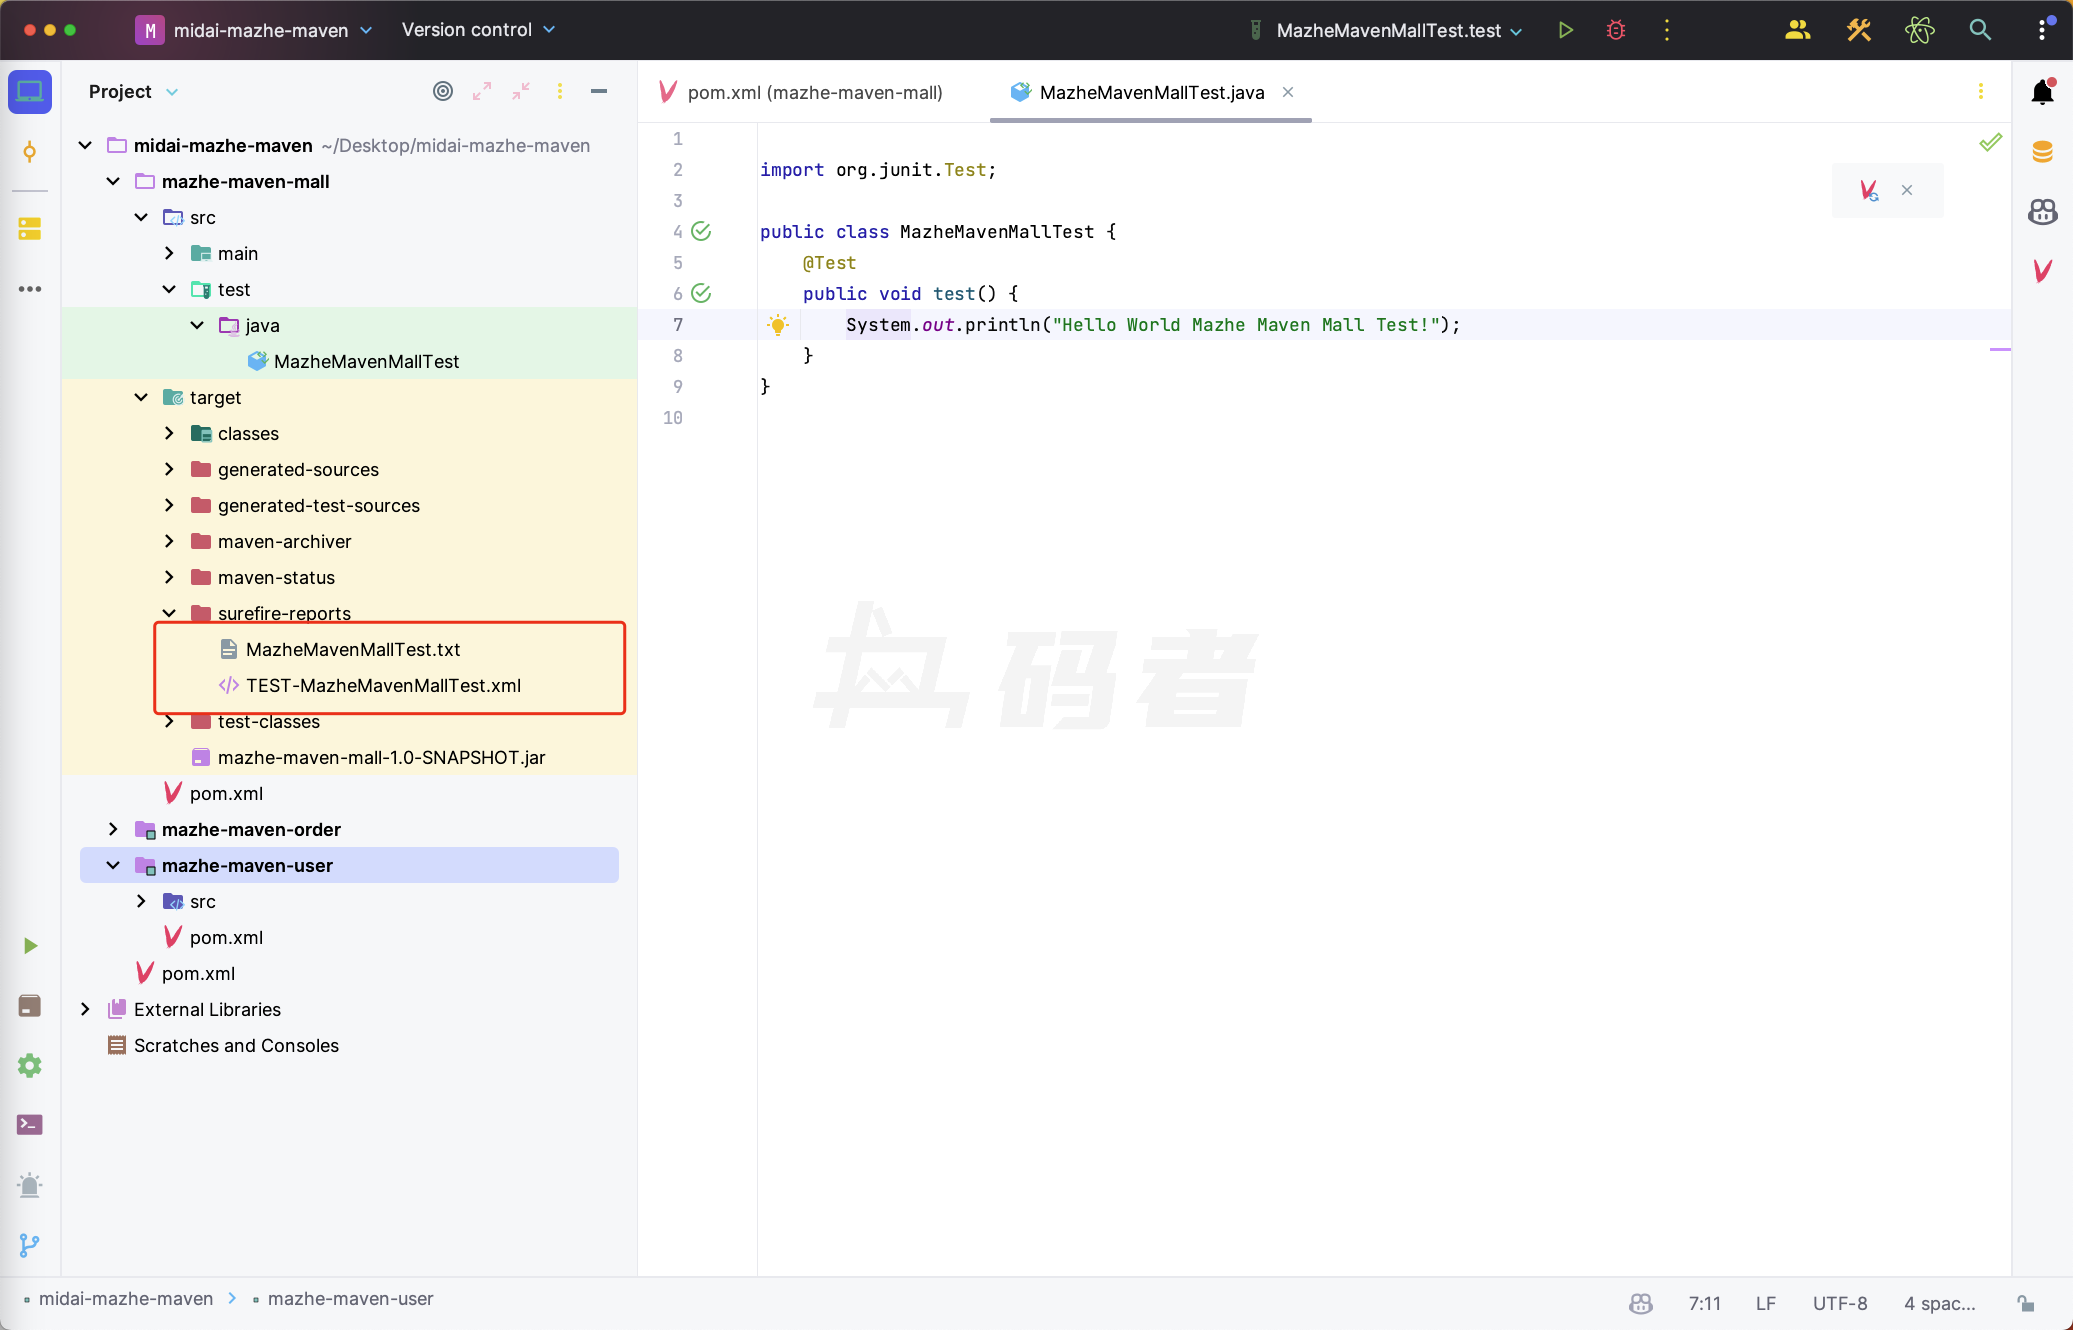Run MazheMavenMallTest with the green play button
Image resolution: width=2073 pixels, height=1330 pixels.
coord(1566,30)
